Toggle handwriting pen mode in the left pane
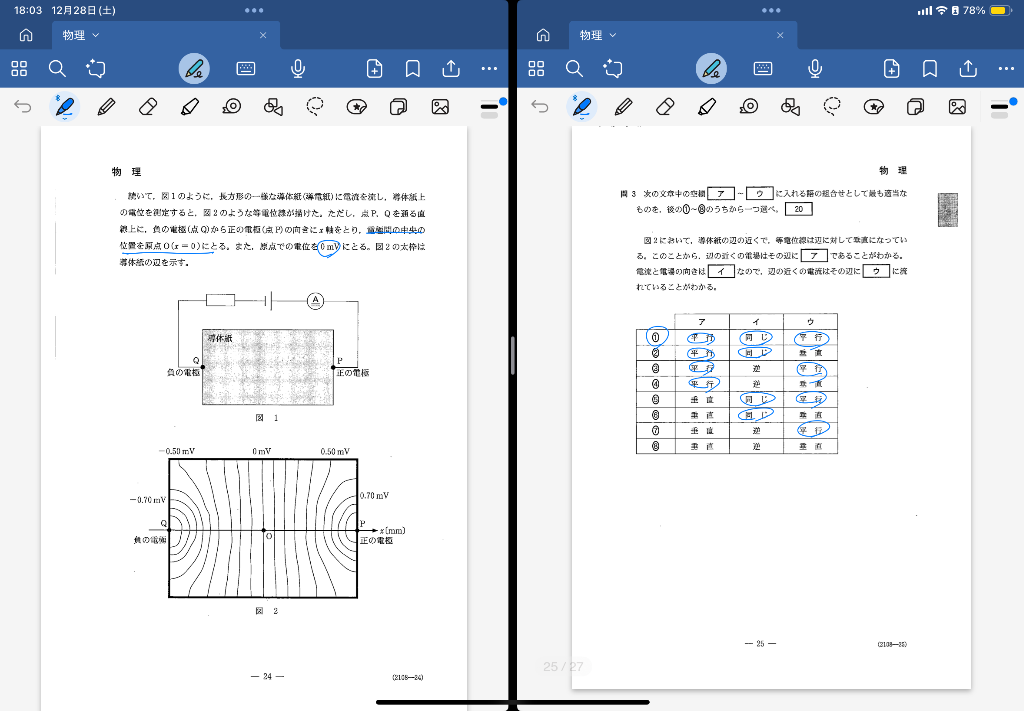The width and height of the screenshot is (1024, 711). tap(195, 68)
